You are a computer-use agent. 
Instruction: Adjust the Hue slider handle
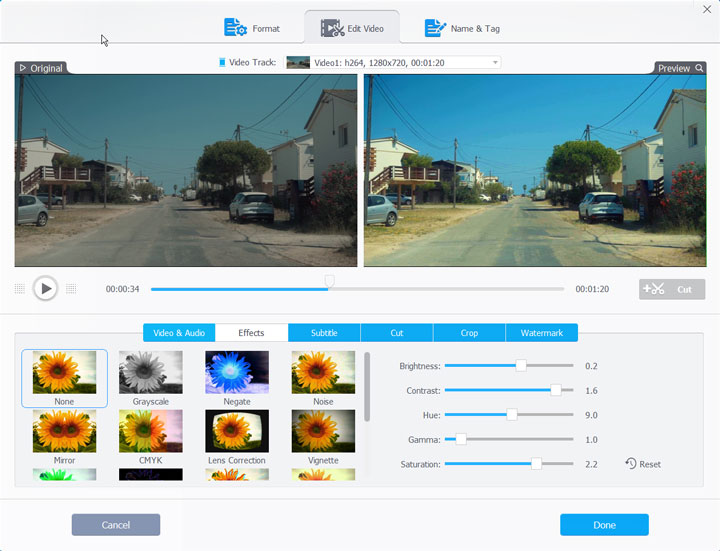tap(512, 415)
